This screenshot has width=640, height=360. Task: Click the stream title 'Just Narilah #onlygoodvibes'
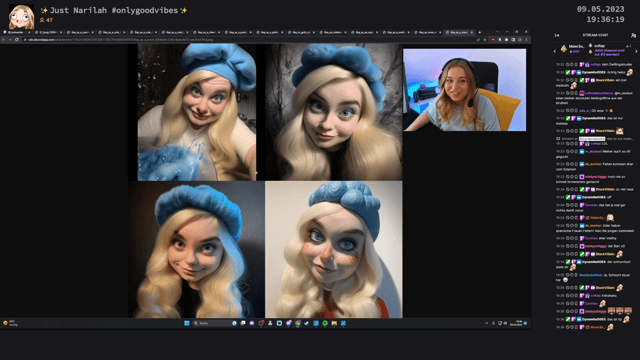click(x=113, y=10)
